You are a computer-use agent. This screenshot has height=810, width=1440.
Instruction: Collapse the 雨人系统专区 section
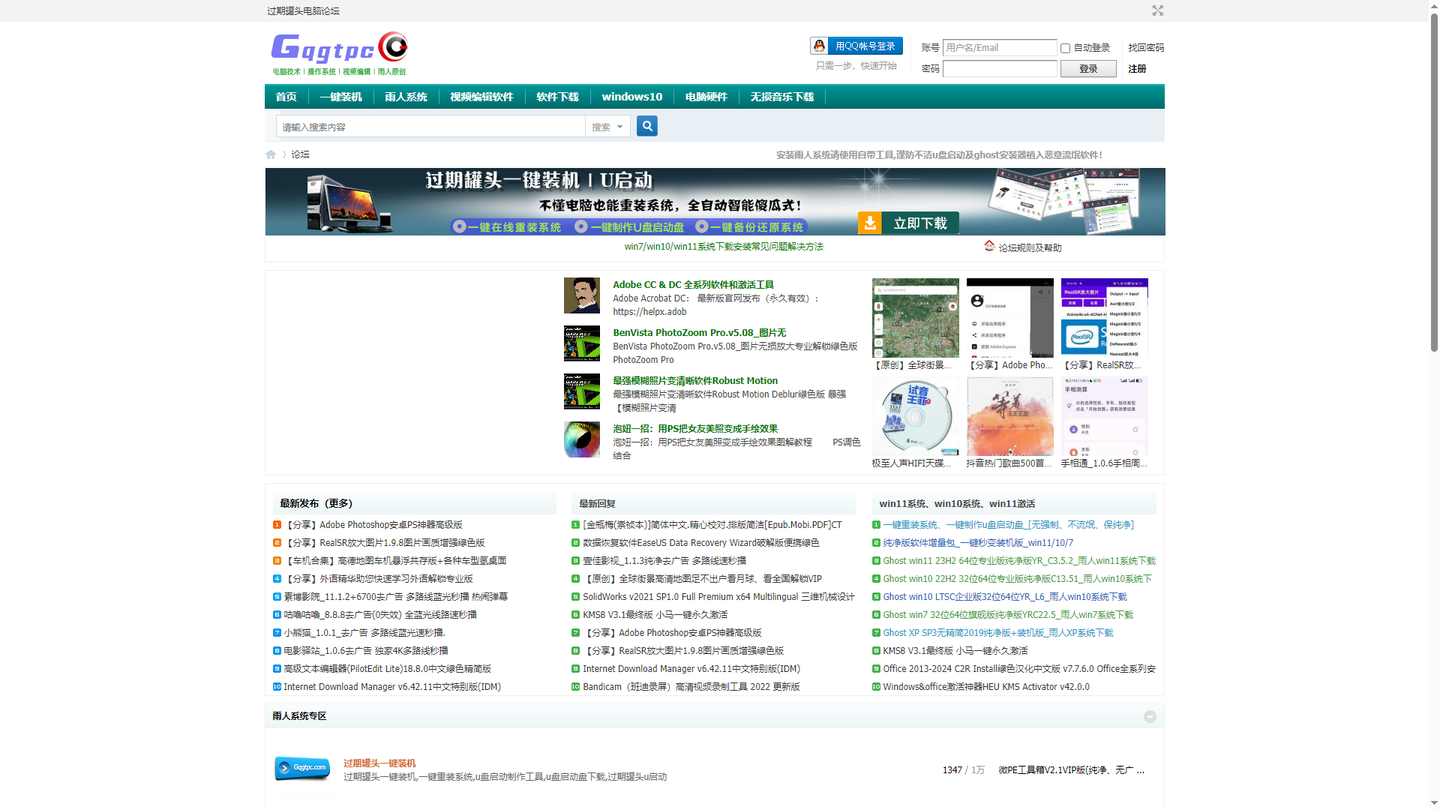(x=1150, y=716)
